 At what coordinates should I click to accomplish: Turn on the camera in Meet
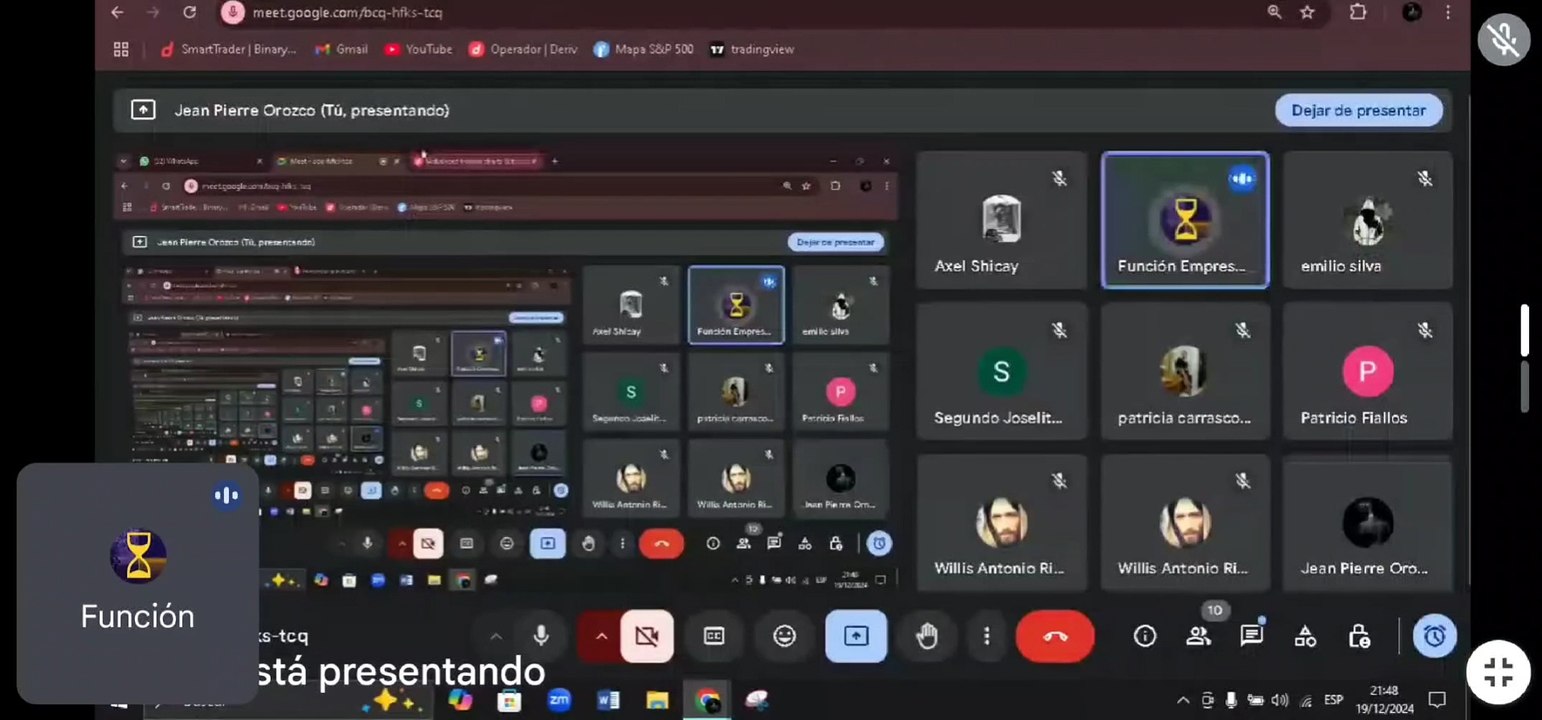tap(646, 636)
